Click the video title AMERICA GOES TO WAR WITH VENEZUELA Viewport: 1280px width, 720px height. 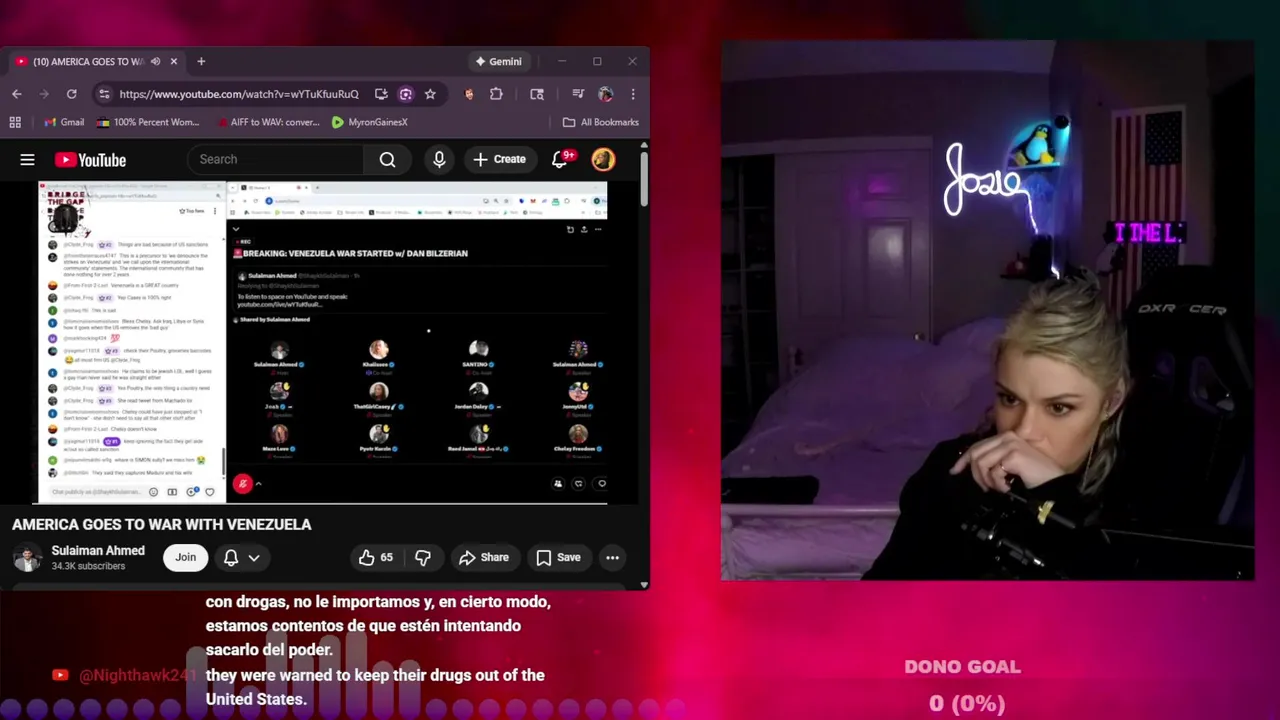(x=162, y=524)
